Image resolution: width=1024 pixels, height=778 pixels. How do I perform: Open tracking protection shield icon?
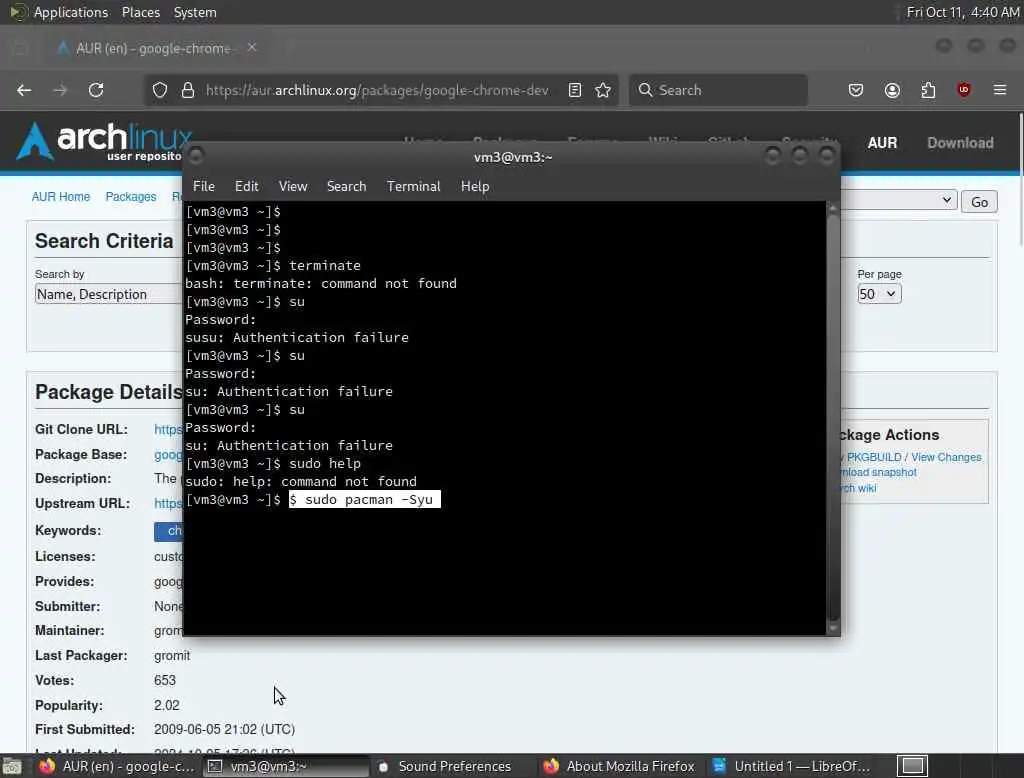[x=160, y=90]
